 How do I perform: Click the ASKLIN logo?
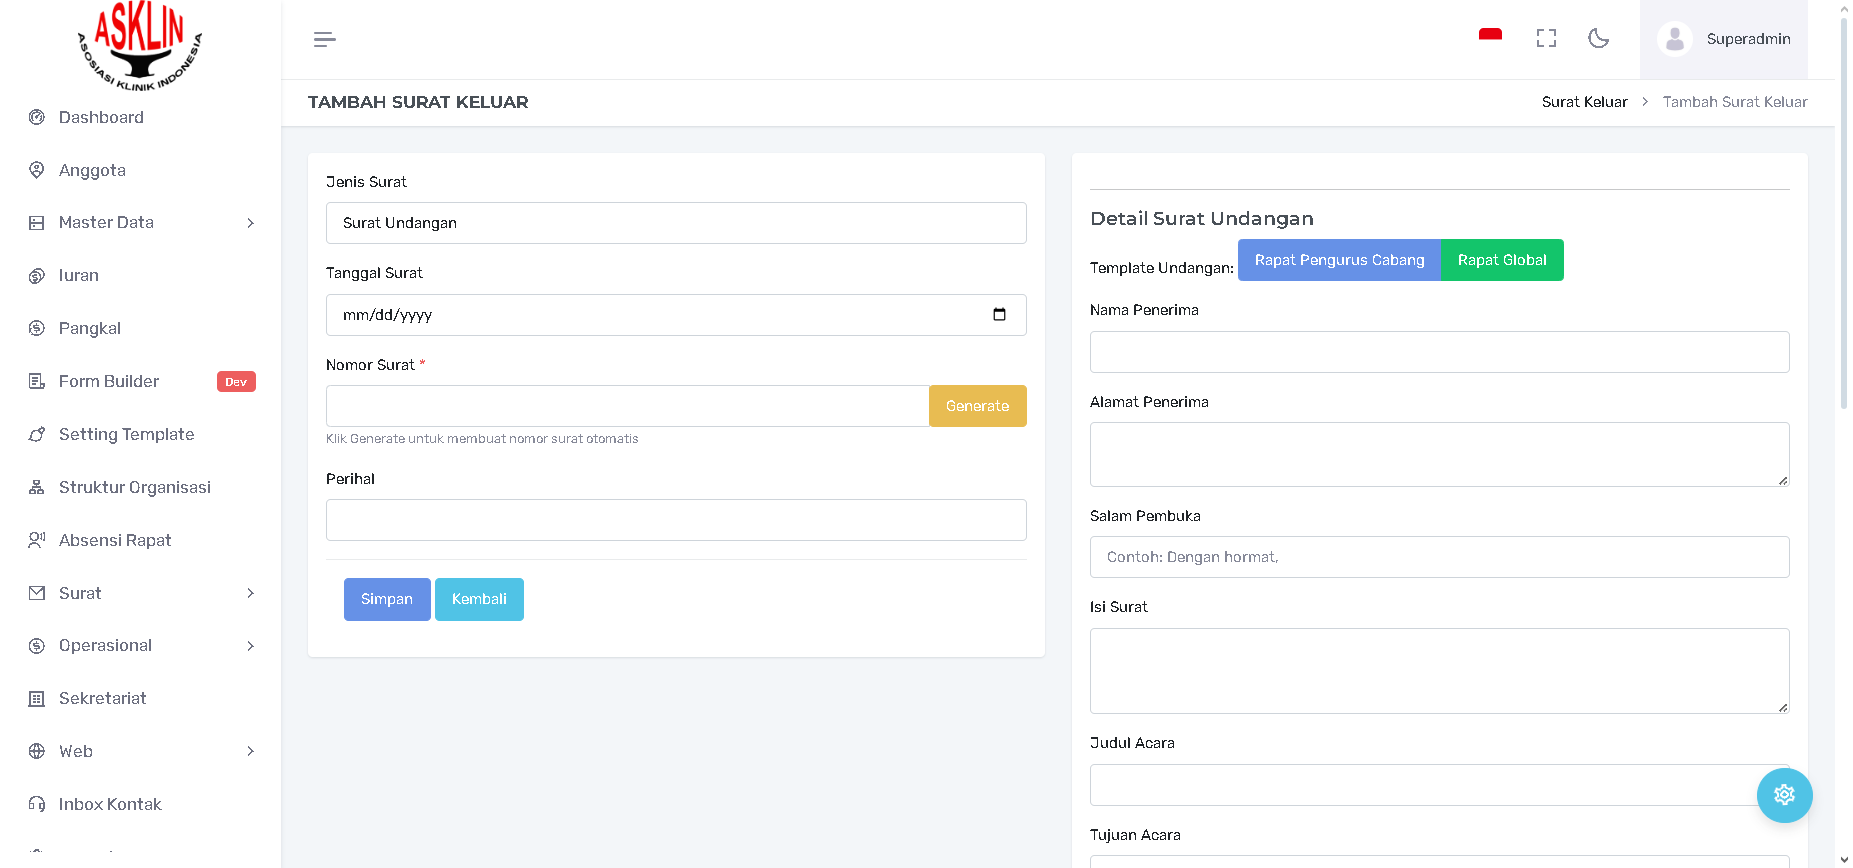140,46
